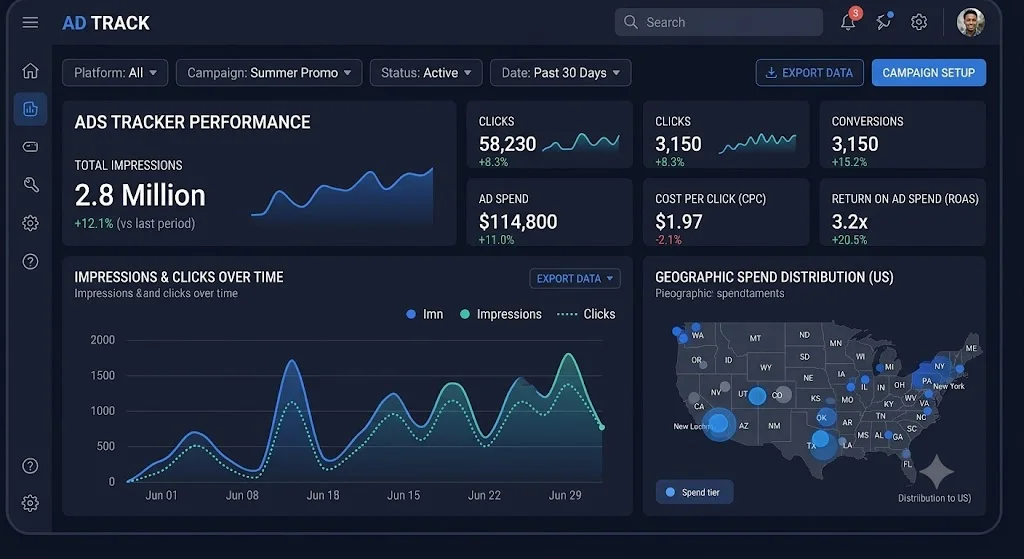1024x559 pixels.
Task: Click the CAMPAIGN SETUP button
Action: coord(929,72)
